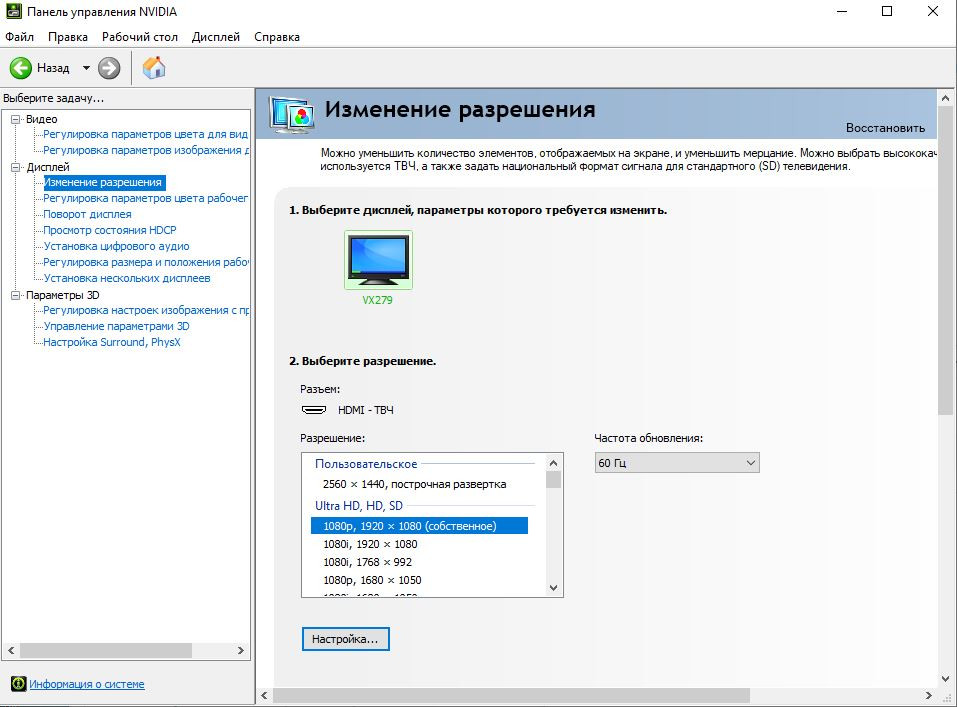Click the Дисплей category label in tree
This screenshot has height=707, width=957.
click(48, 167)
